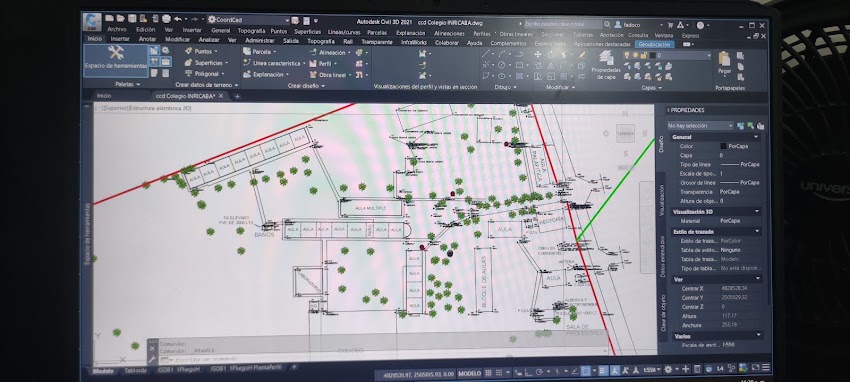The width and height of the screenshot is (850, 382).
Task: Toggle polar tracking in status bar
Action: coord(539,372)
